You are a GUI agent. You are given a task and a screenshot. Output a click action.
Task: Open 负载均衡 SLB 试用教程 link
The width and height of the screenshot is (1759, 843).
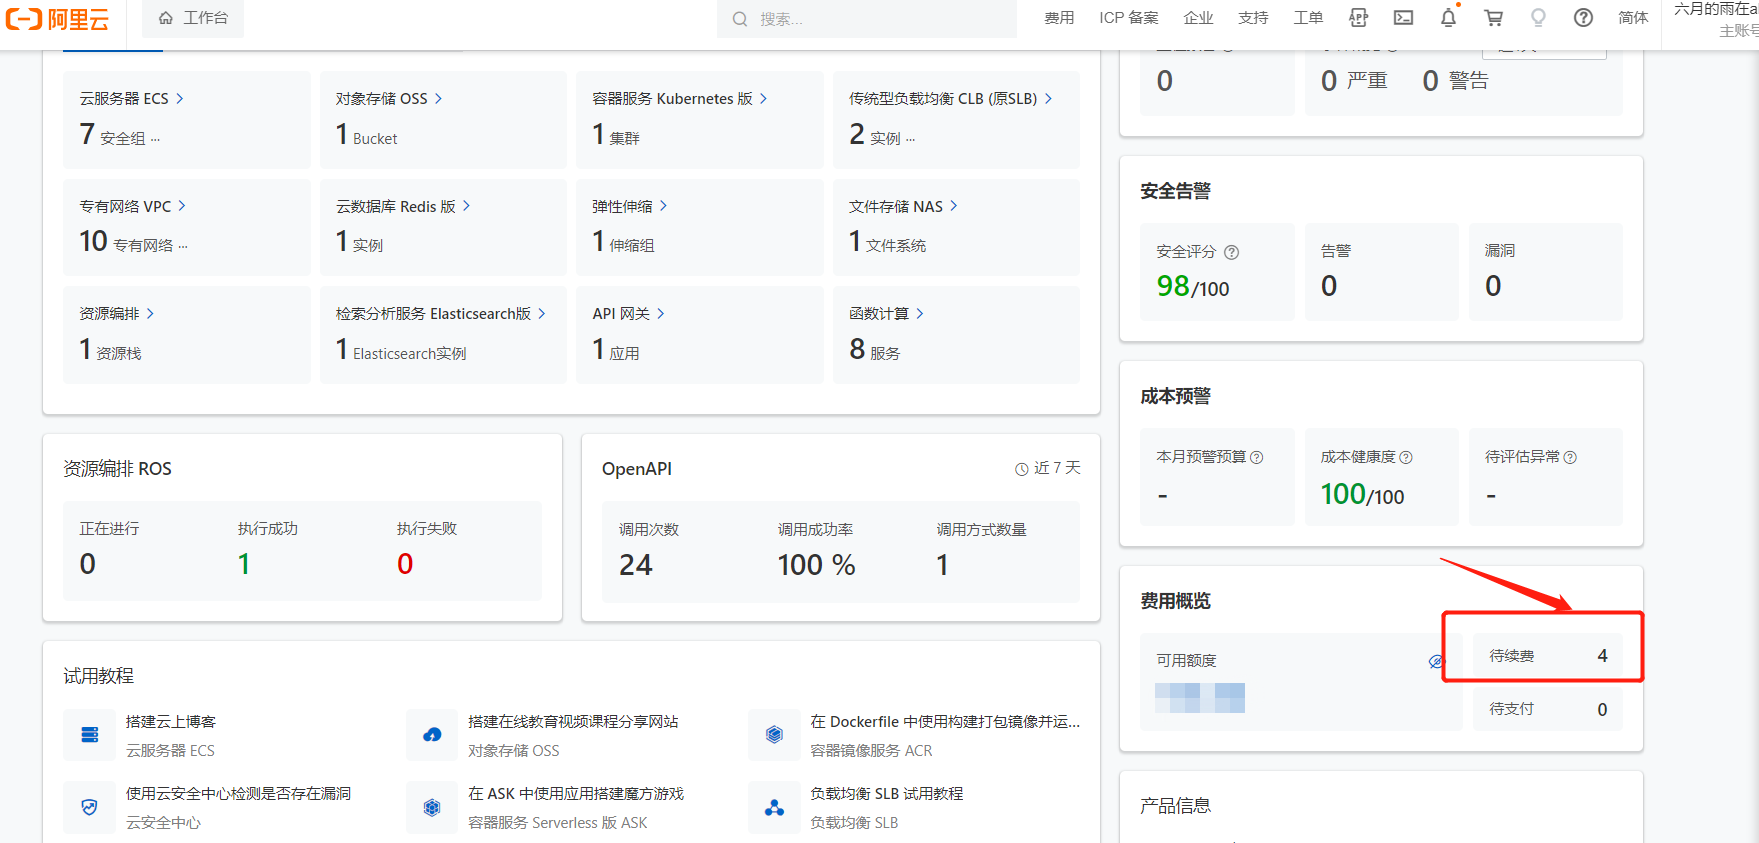[x=886, y=794]
